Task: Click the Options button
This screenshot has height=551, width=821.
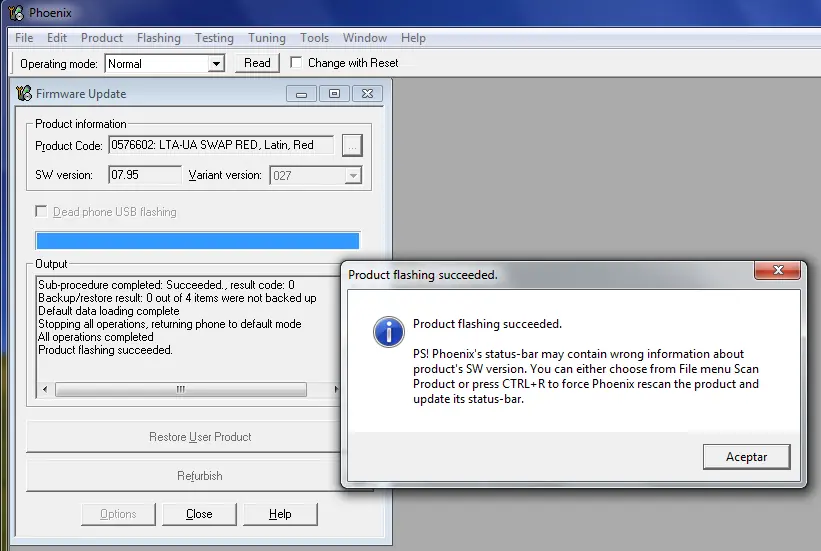Action: tap(118, 514)
